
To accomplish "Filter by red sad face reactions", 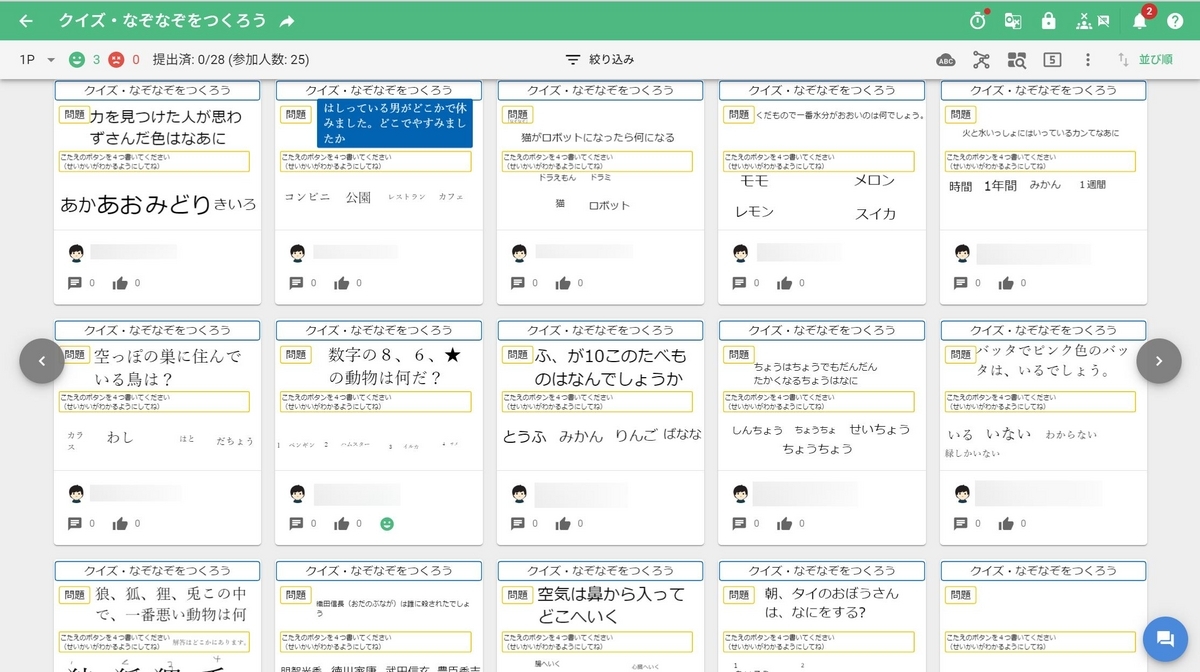I will coord(116,60).
